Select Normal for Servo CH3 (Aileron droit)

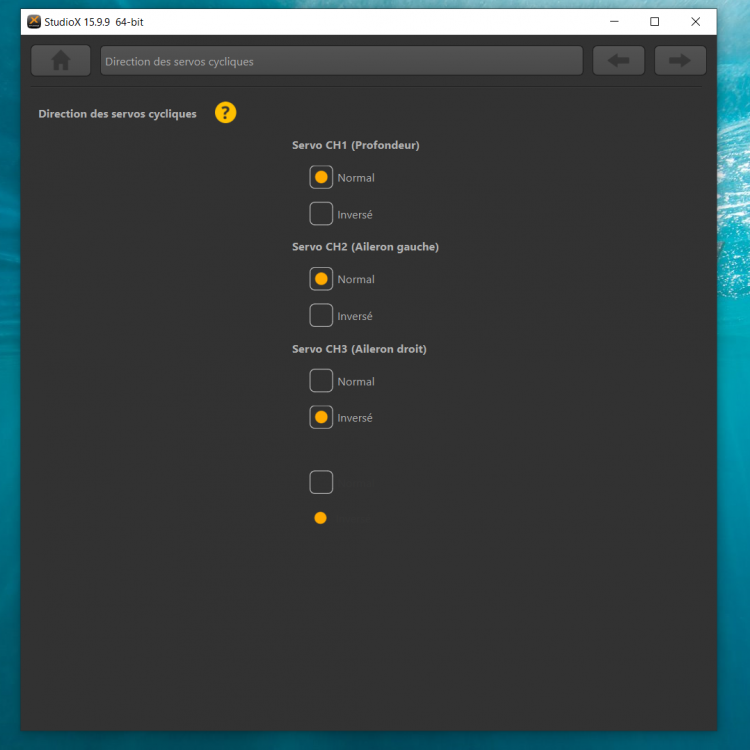pyautogui.click(x=321, y=381)
